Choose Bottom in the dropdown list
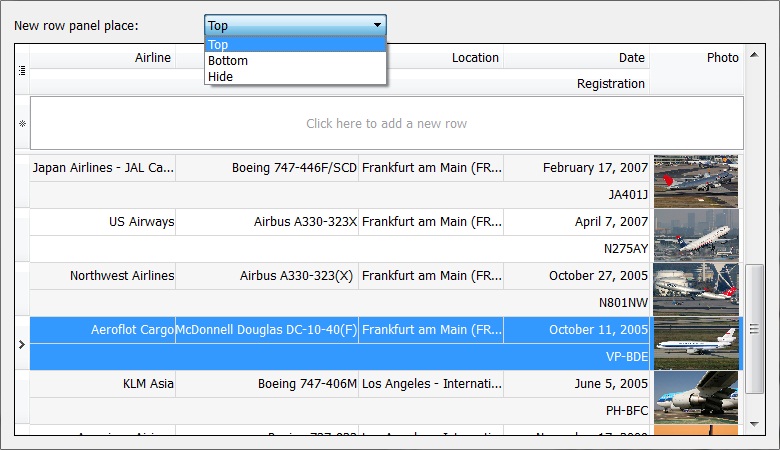This screenshot has height=450, width=780. pos(295,61)
